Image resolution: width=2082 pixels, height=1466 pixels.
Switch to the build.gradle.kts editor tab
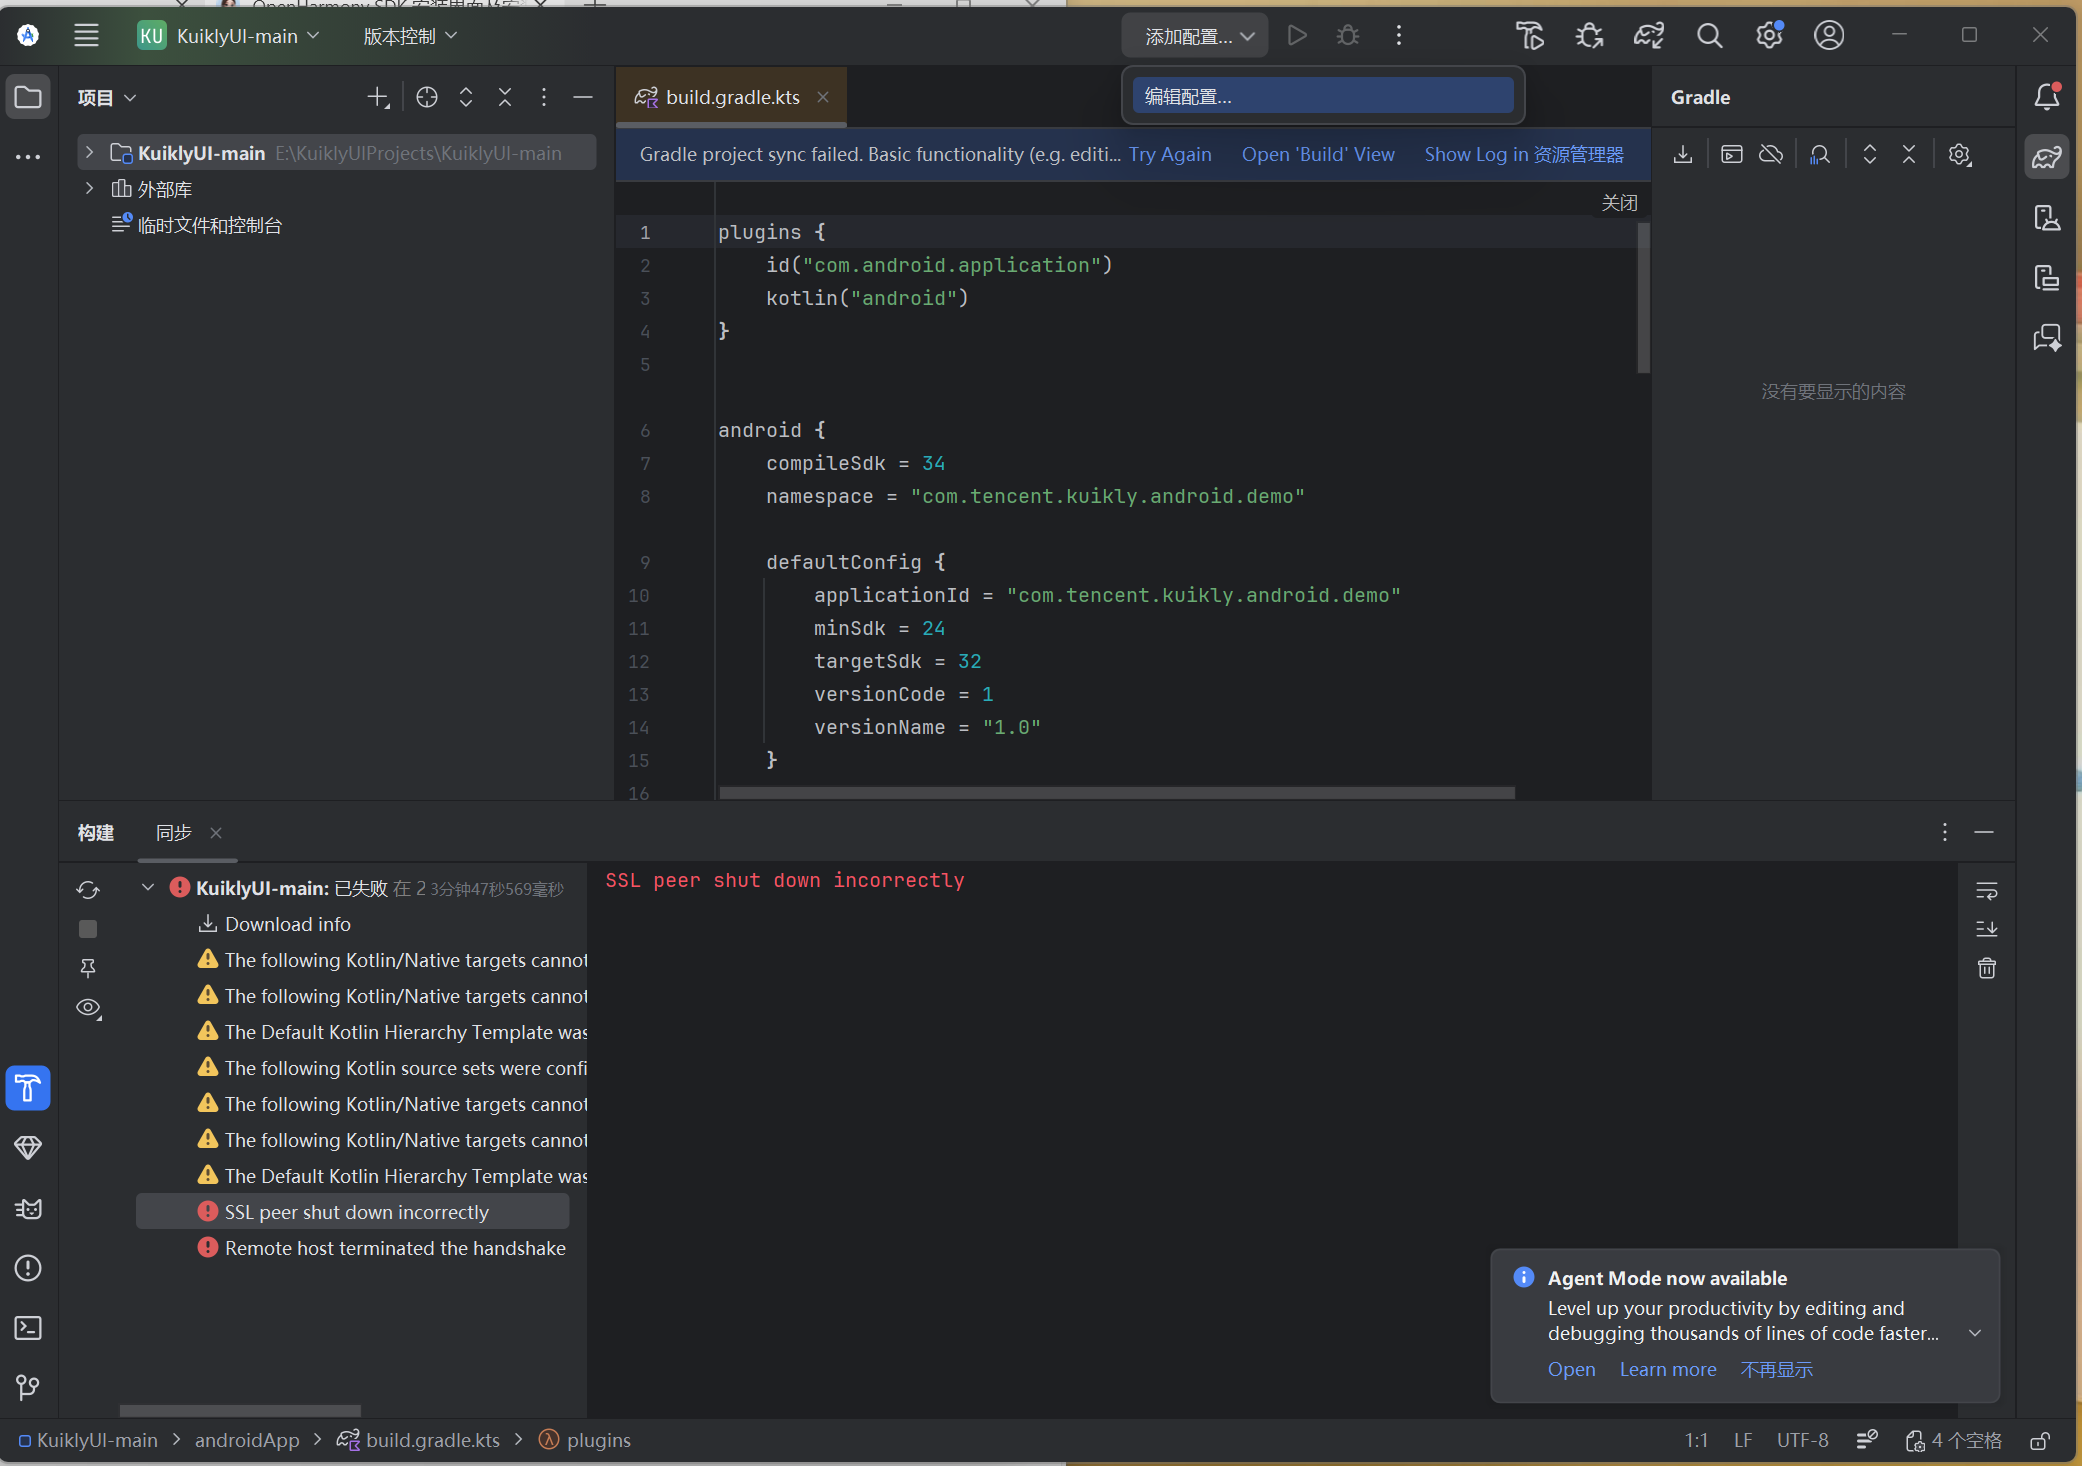pyautogui.click(x=732, y=97)
